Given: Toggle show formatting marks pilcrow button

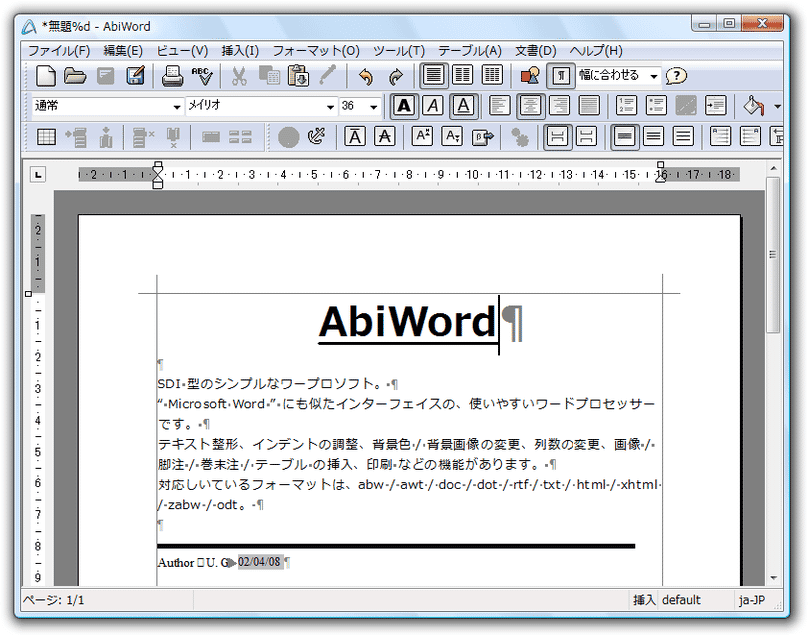Looking at the screenshot, I should click(x=561, y=76).
